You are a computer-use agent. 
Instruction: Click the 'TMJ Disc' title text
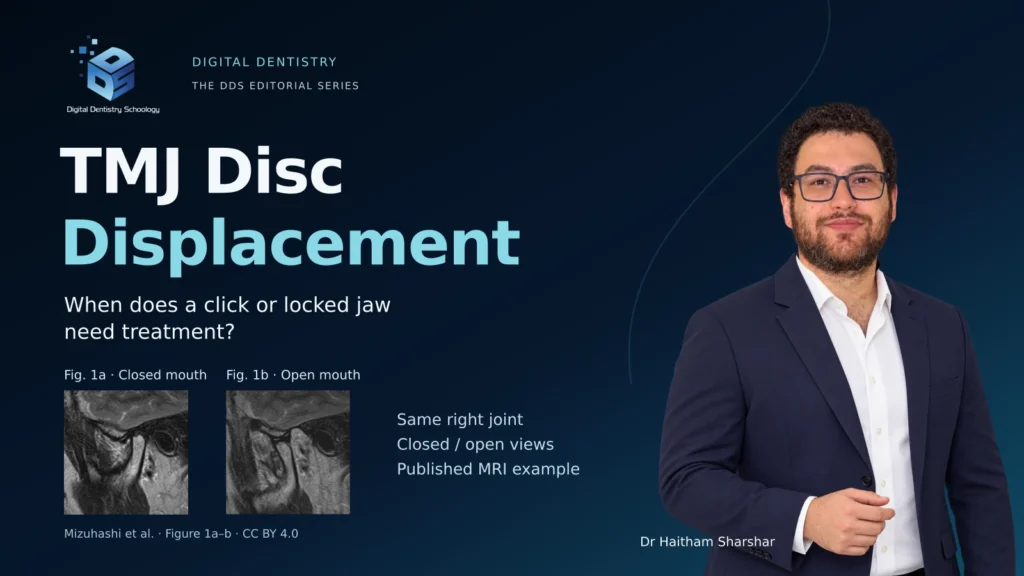202,172
